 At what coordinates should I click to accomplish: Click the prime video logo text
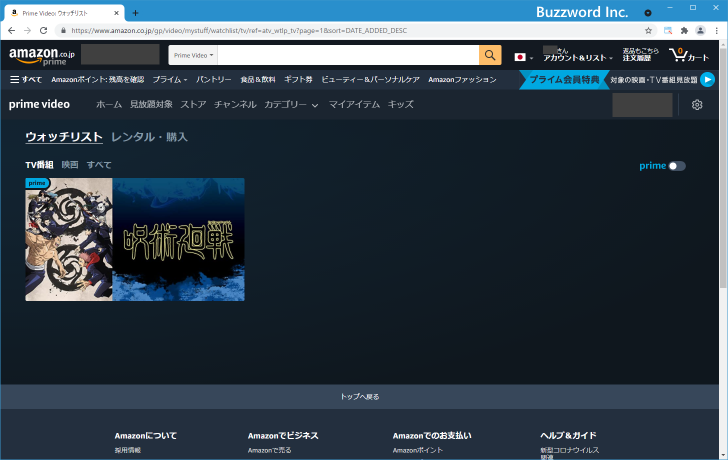pyautogui.click(x=39, y=104)
